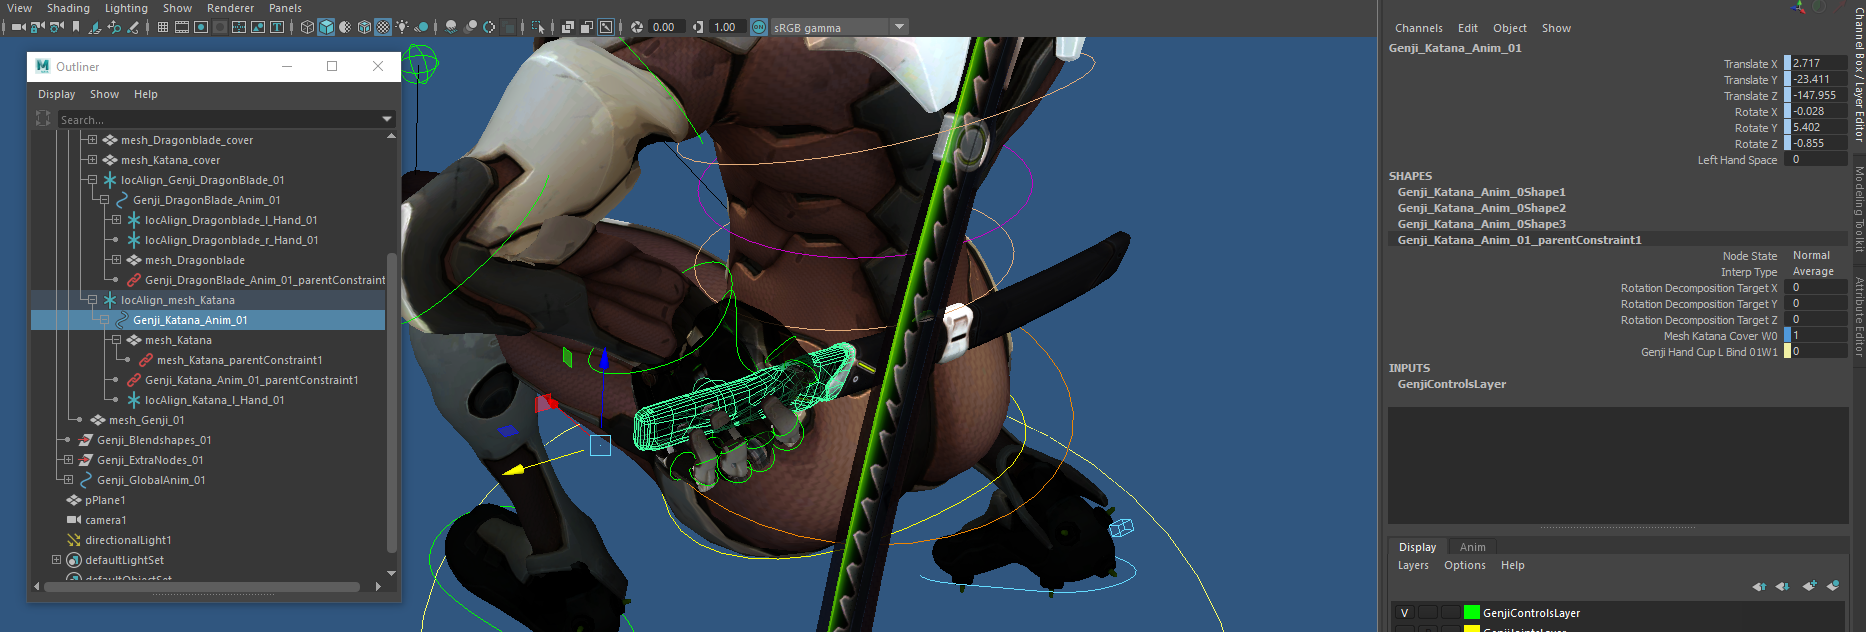Expand defaultLightSet node in Outliner
The width and height of the screenshot is (1866, 632).
[x=56, y=560]
